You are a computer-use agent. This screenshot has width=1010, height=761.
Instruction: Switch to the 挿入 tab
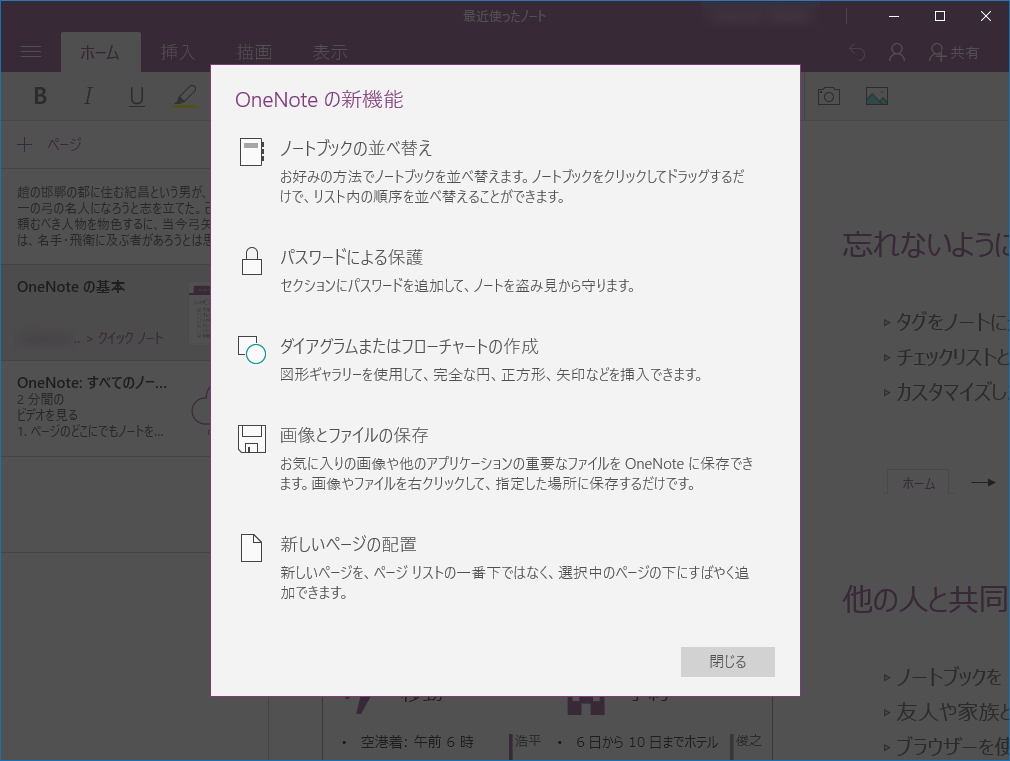click(177, 52)
